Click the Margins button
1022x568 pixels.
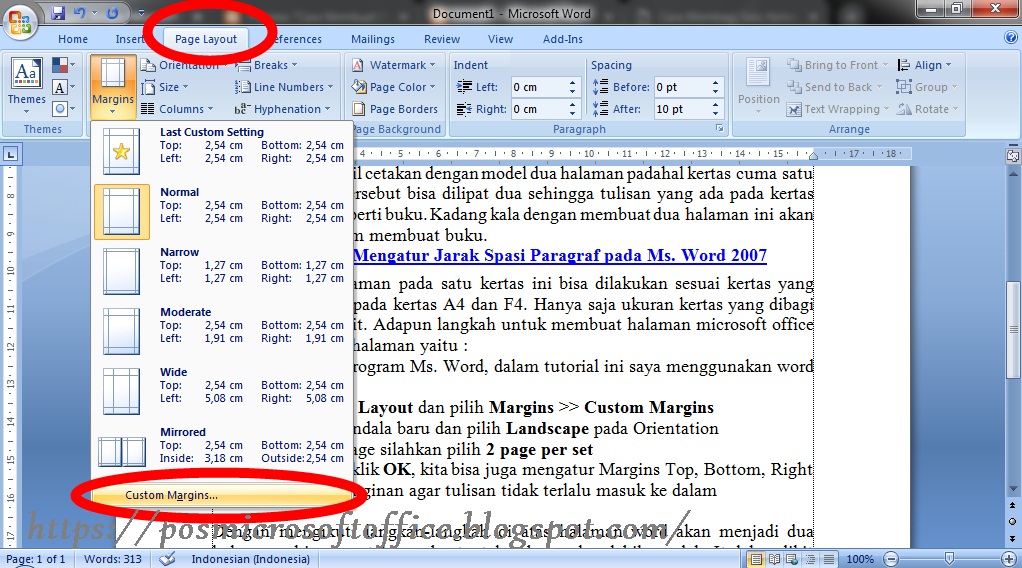[113, 86]
